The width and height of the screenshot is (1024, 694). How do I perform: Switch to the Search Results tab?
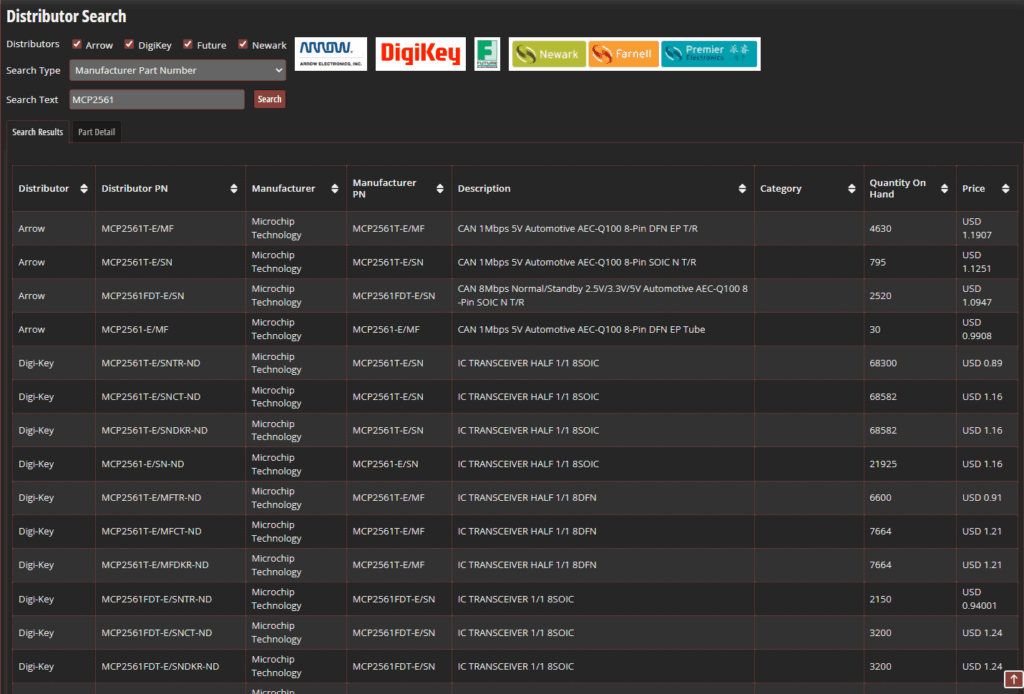[x=37, y=132]
